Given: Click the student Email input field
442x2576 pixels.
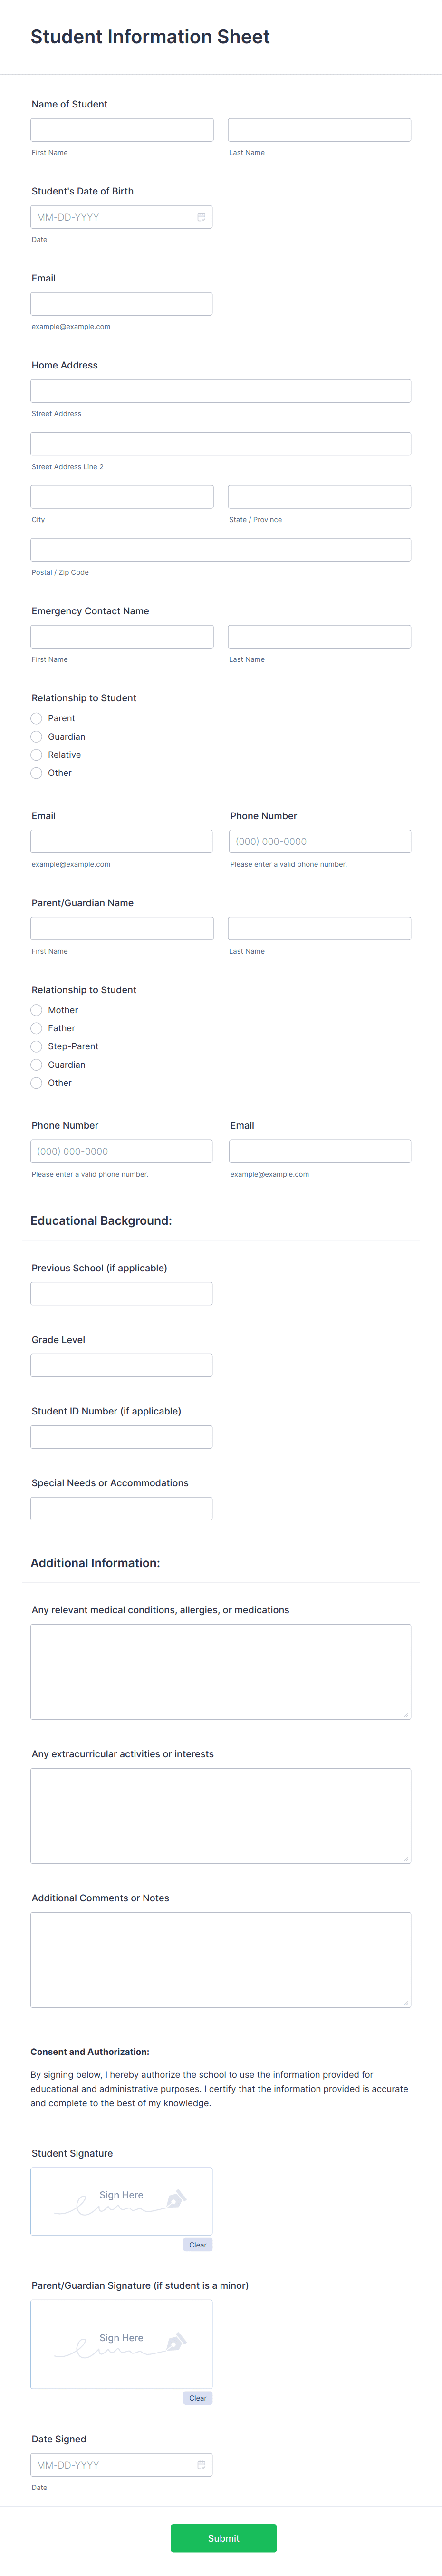Looking at the screenshot, I should click(121, 303).
